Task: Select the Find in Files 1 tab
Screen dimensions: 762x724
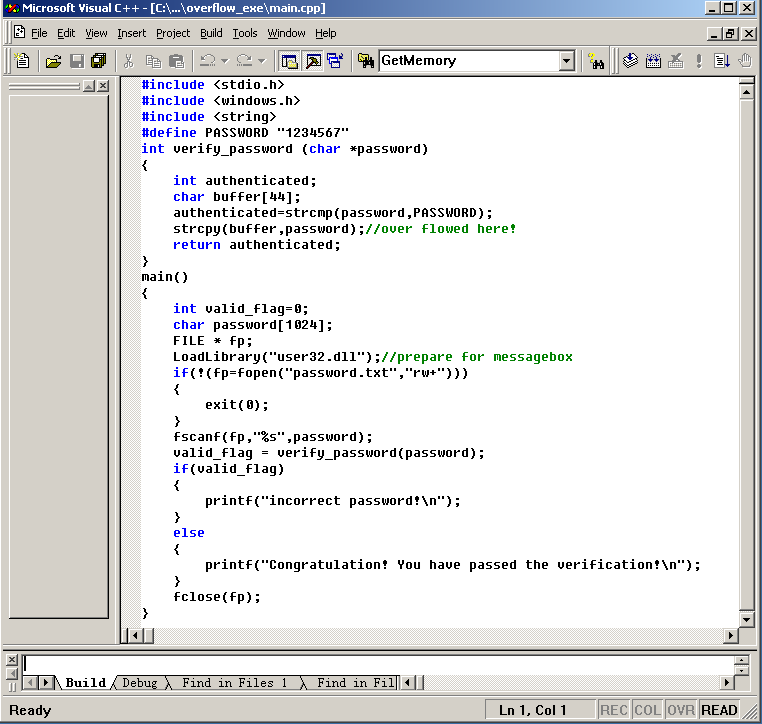Action: pyautogui.click(x=234, y=683)
